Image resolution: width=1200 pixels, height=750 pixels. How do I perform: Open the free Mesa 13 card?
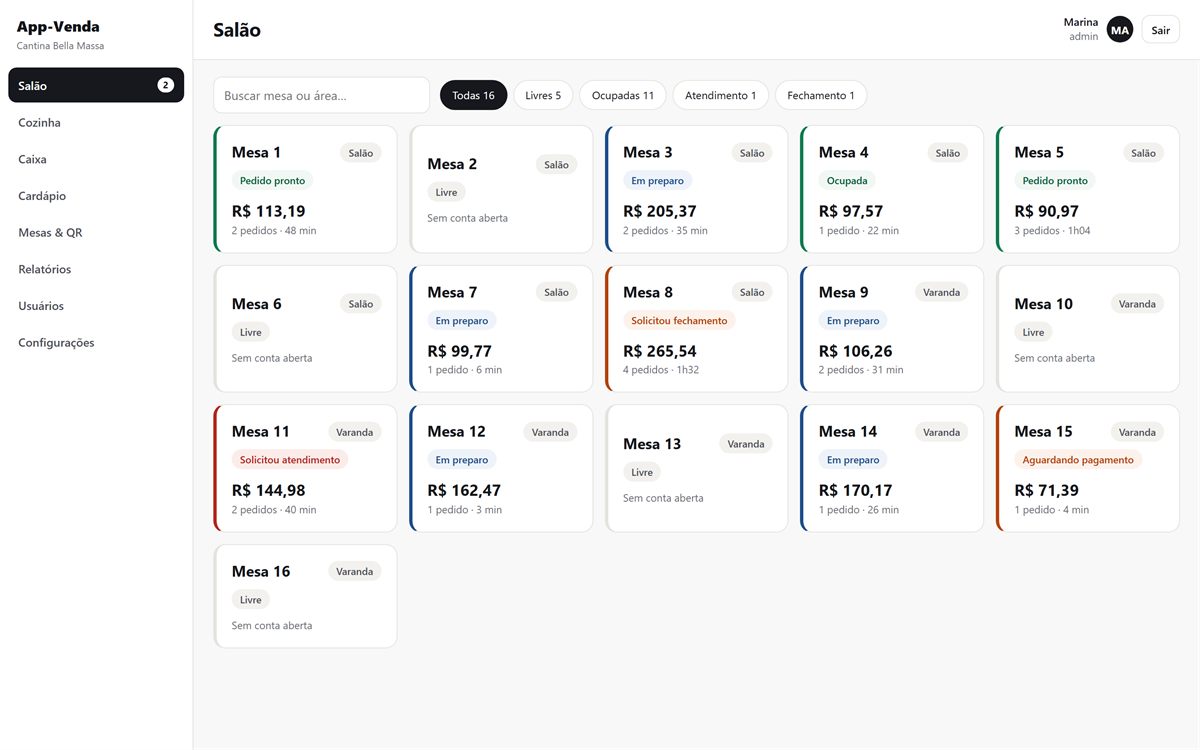pyautogui.click(x=697, y=468)
